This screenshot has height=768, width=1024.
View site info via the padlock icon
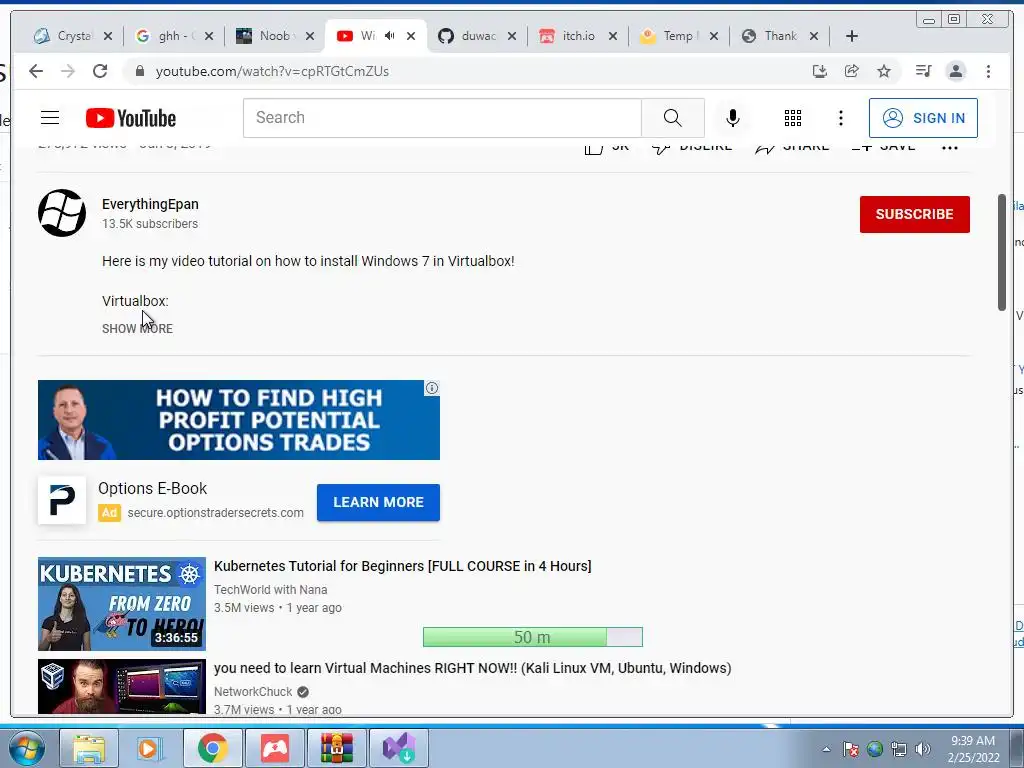139,71
